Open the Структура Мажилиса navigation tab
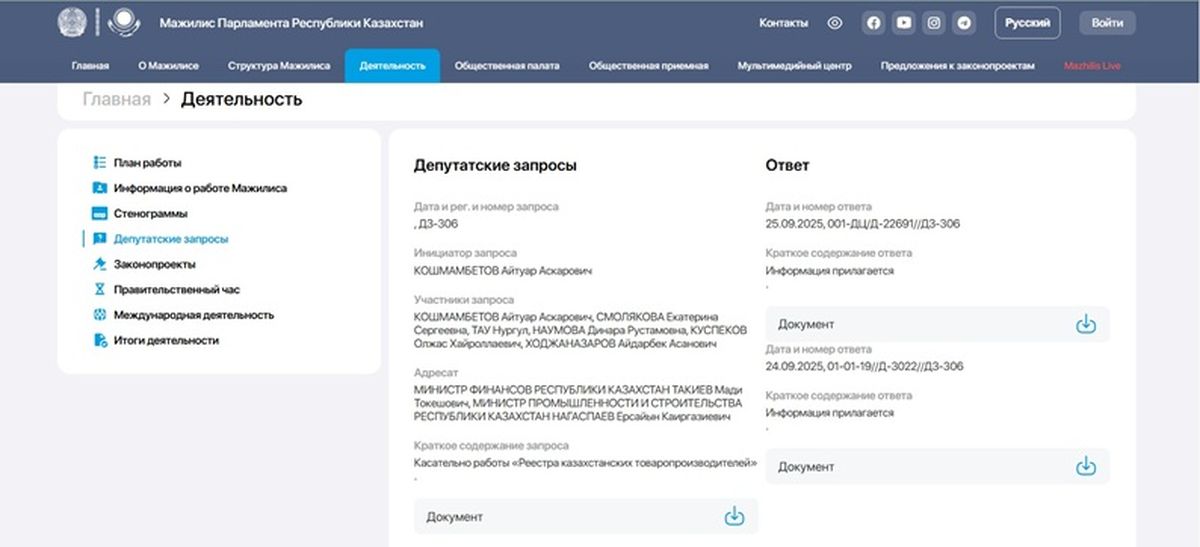The height and width of the screenshot is (547, 1200). click(279, 66)
